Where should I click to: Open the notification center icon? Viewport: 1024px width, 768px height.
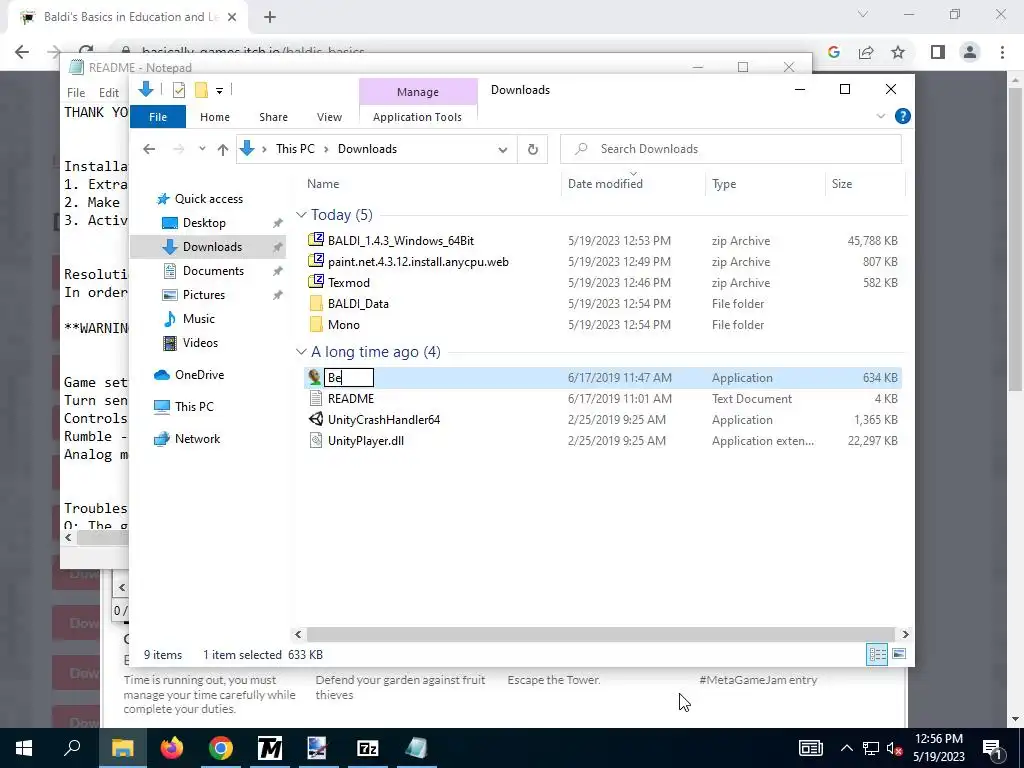click(993, 748)
